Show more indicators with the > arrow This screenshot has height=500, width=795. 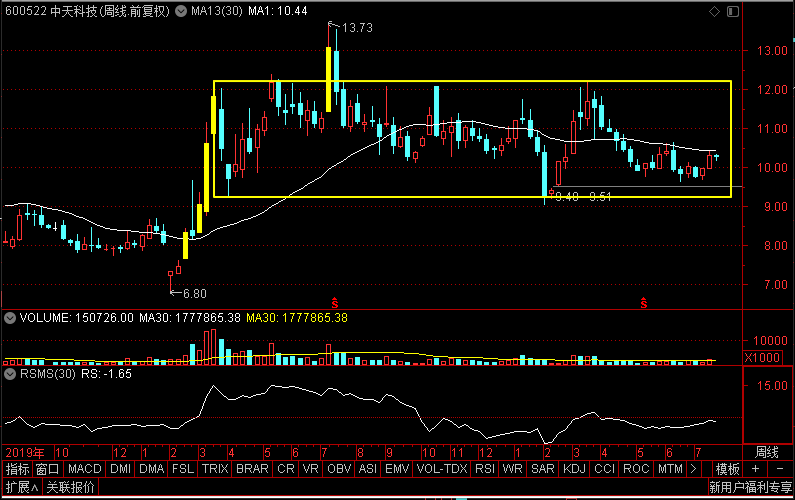pos(693,469)
